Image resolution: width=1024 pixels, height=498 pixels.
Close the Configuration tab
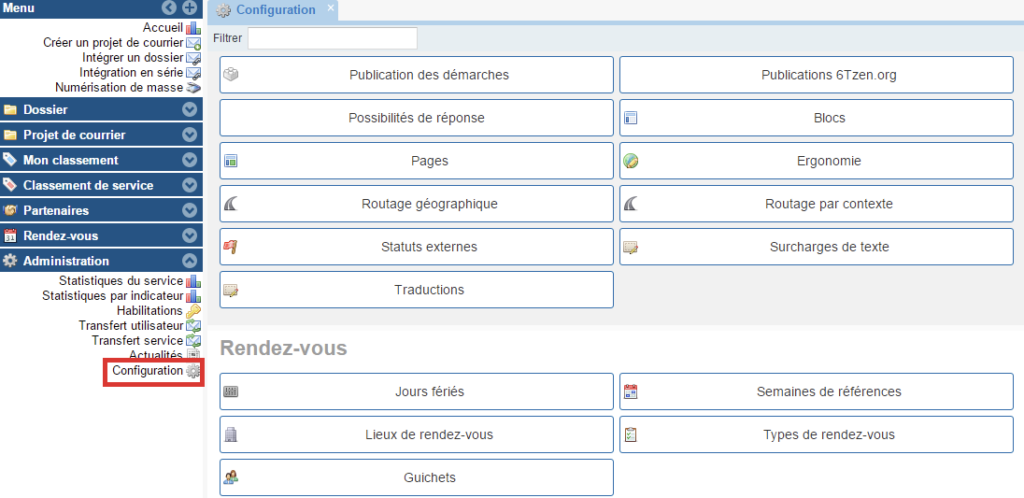331,8
